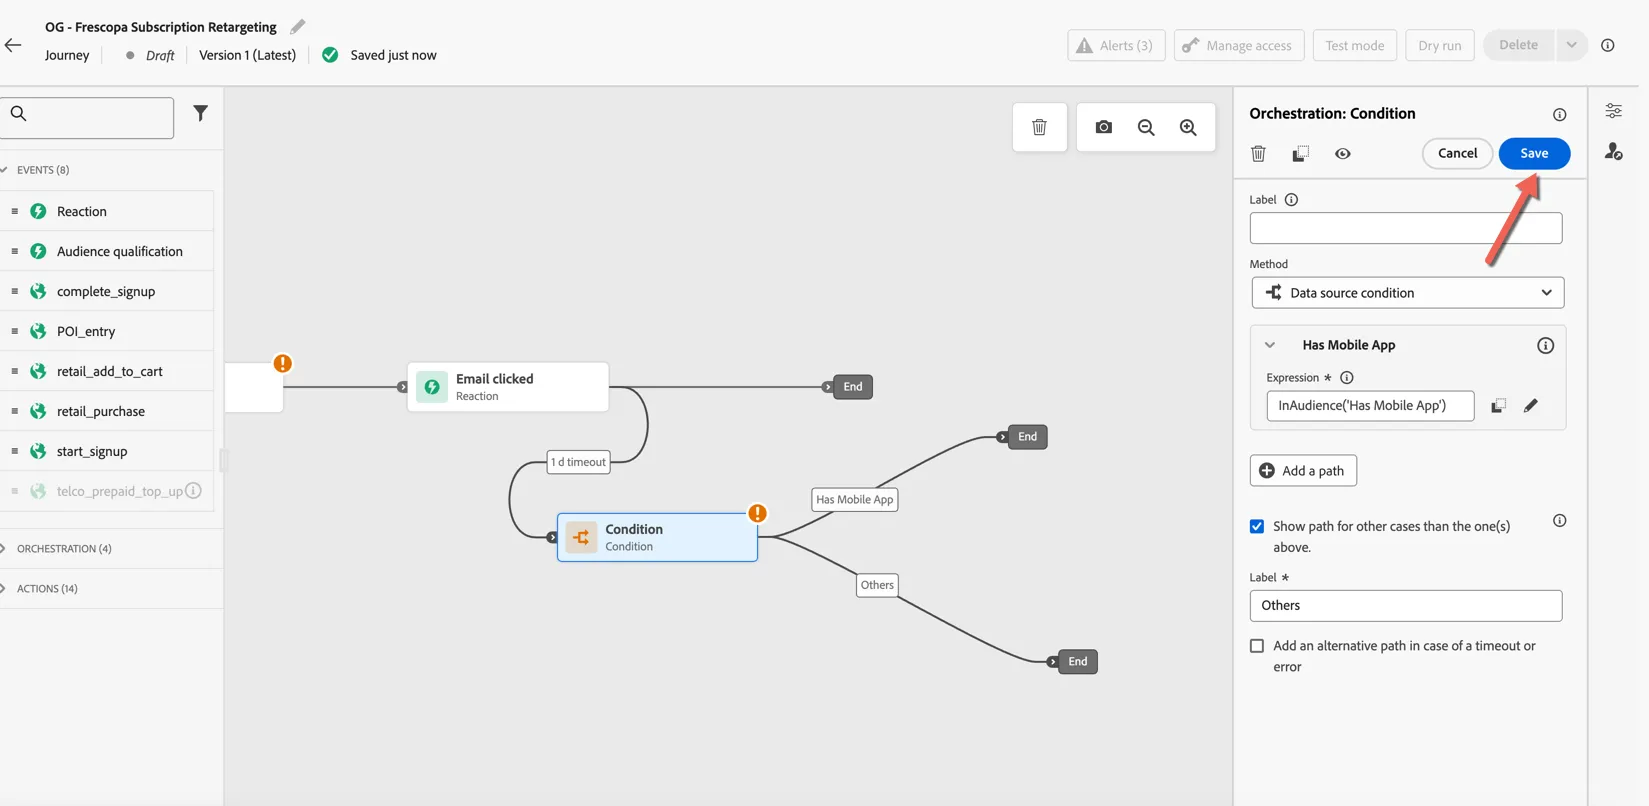
Task: Click the Others label input field
Action: 1405,606
